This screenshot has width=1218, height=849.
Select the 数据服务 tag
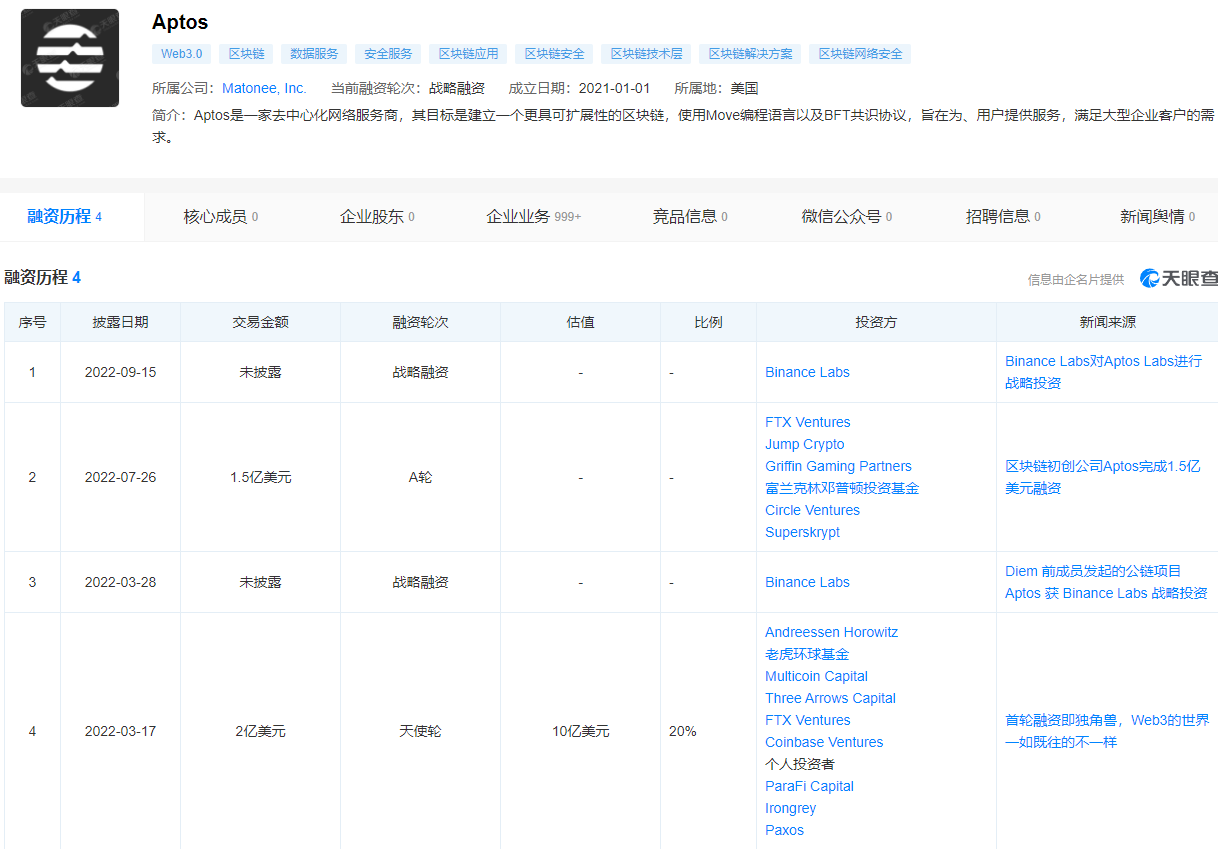coord(314,54)
